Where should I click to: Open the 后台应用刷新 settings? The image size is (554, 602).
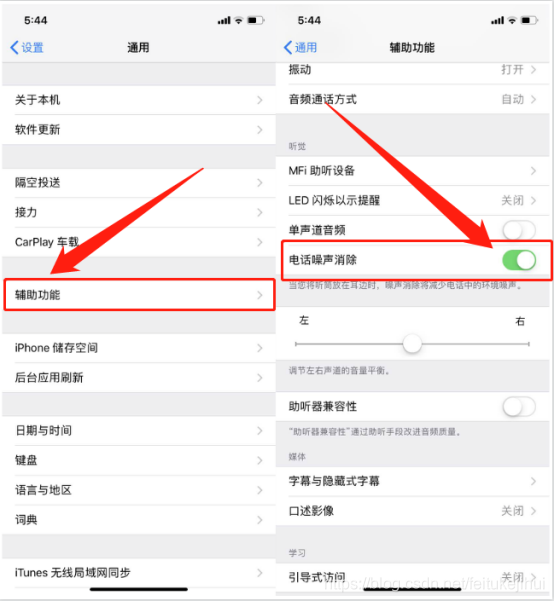click(139, 378)
